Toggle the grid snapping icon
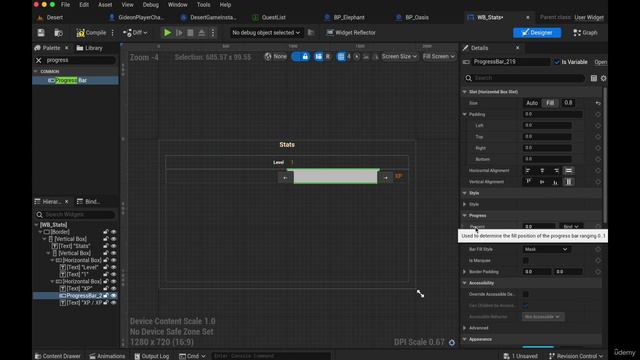The height and width of the screenshot is (360, 640). coord(341,57)
